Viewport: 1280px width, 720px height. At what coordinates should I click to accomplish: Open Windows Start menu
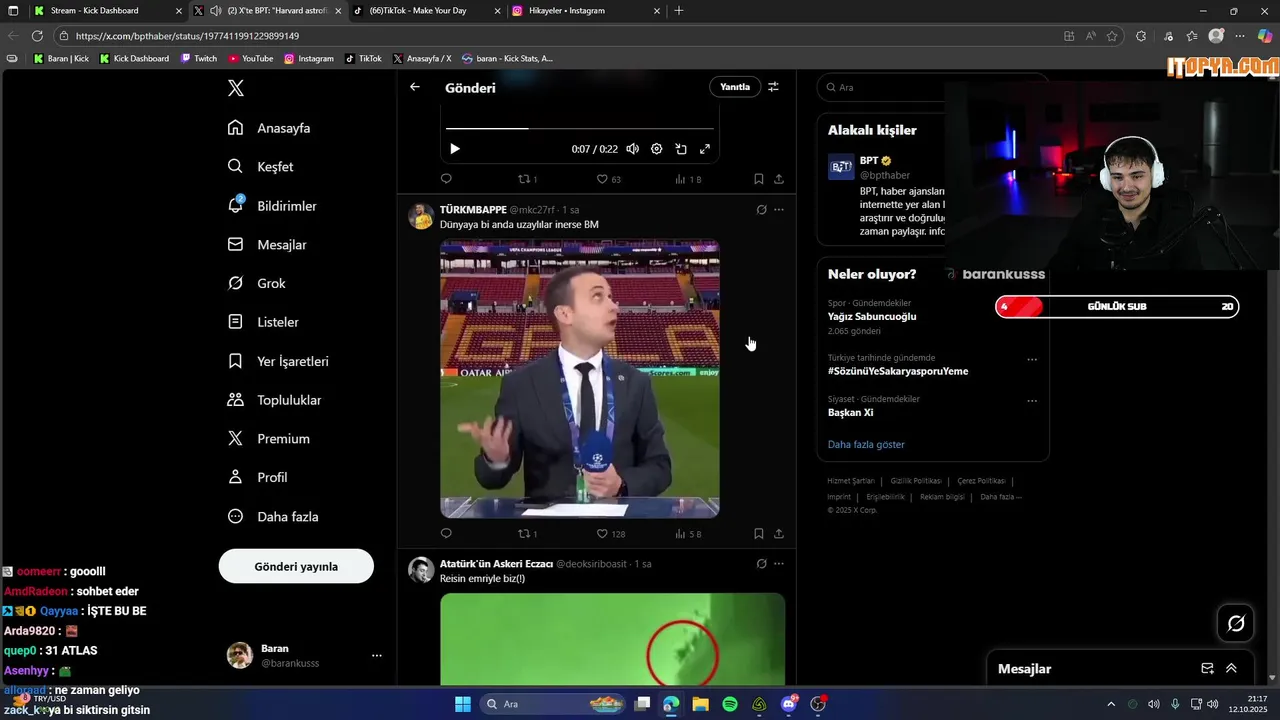click(x=463, y=704)
